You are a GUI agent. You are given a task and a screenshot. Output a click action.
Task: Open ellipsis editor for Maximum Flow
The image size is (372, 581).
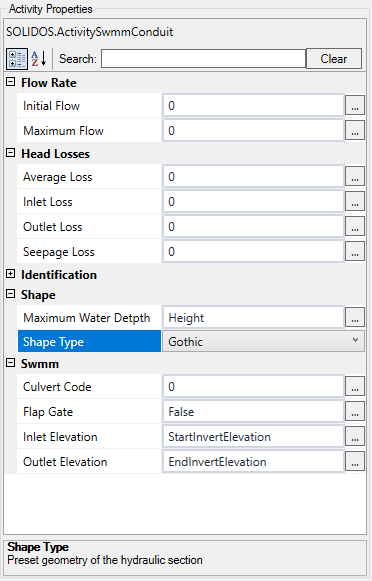(355, 130)
